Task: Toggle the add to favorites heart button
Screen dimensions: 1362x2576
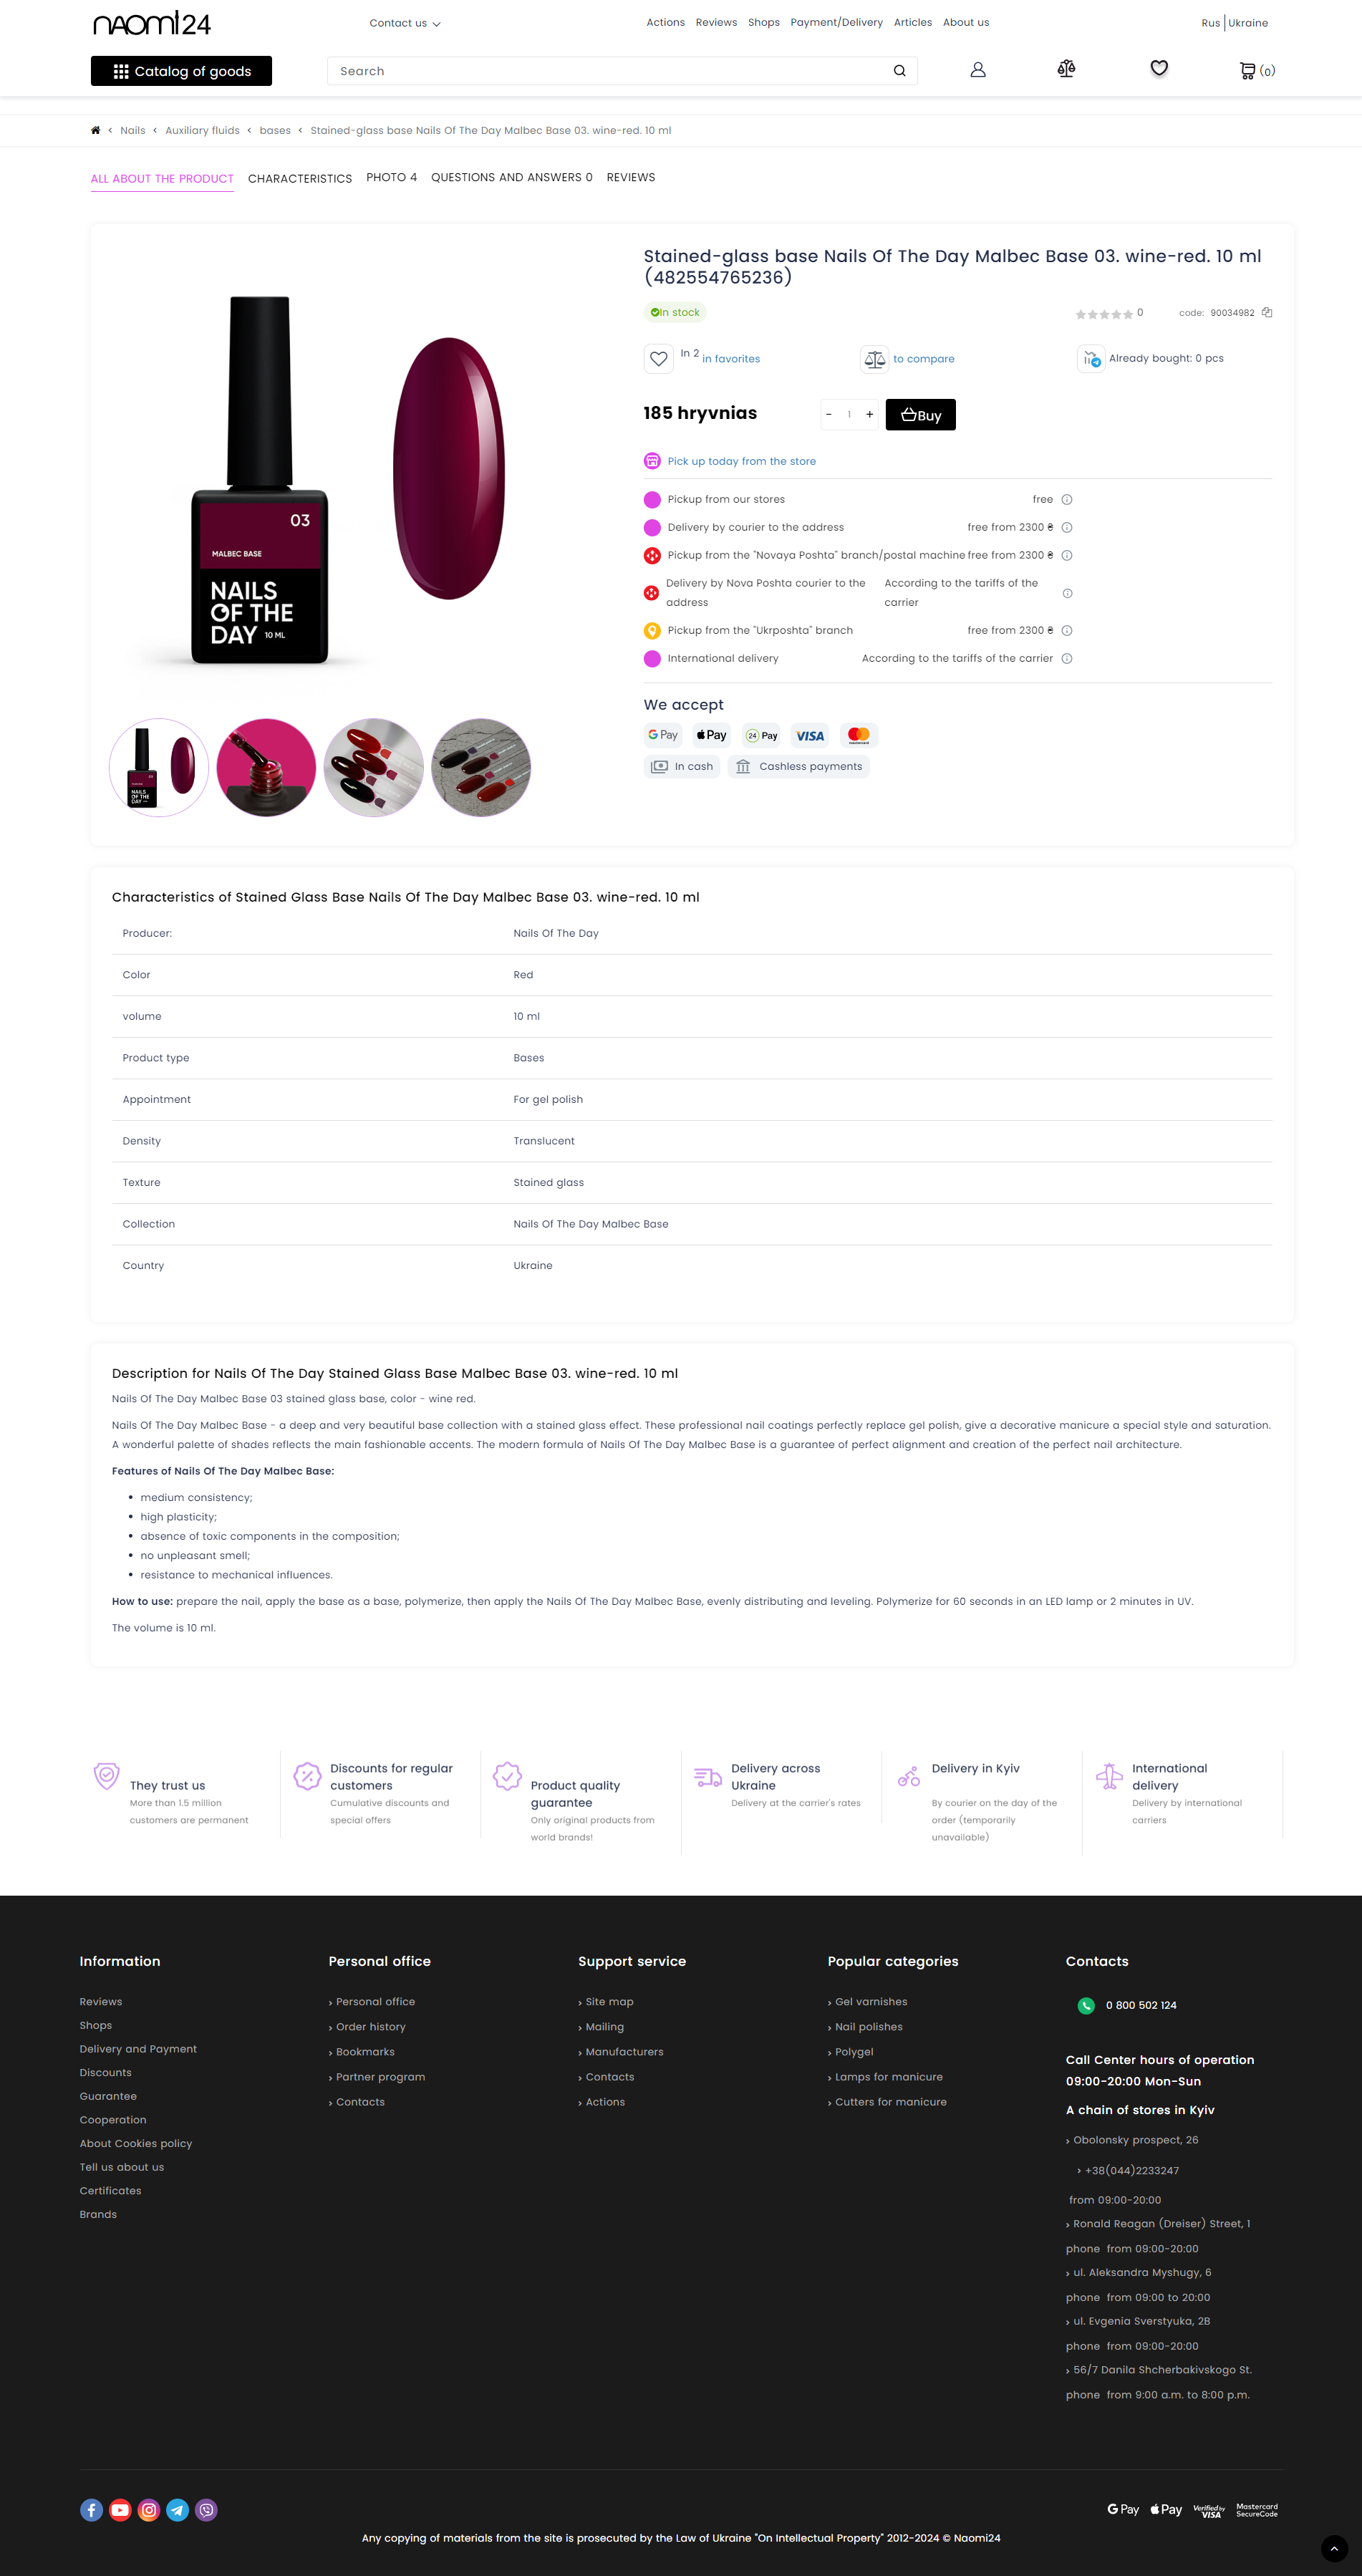Action: pyautogui.click(x=658, y=359)
